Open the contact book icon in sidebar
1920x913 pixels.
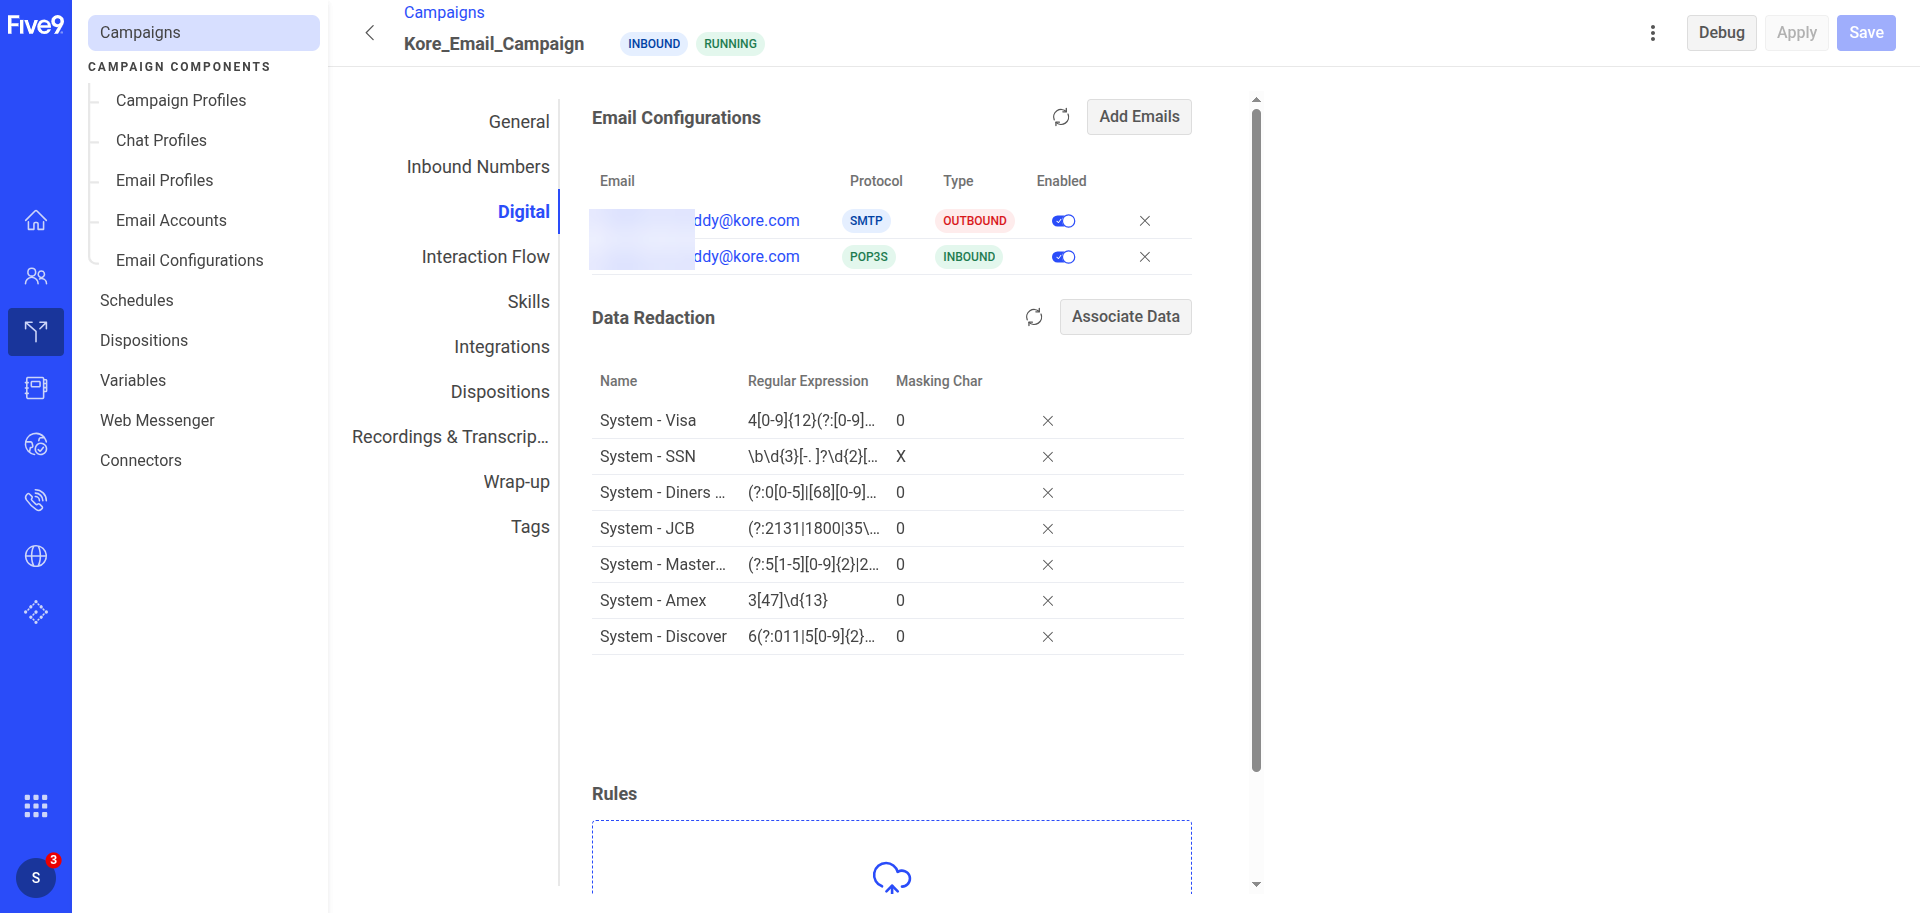pos(36,388)
